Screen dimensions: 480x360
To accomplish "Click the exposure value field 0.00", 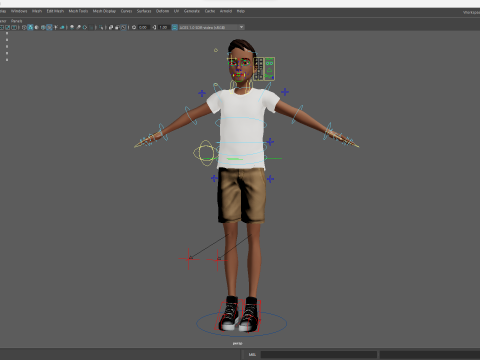I will click(x=143, y=27).
